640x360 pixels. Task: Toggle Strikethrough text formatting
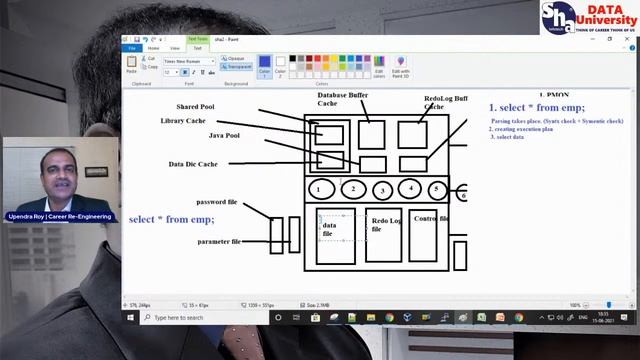tap(211, 72)
